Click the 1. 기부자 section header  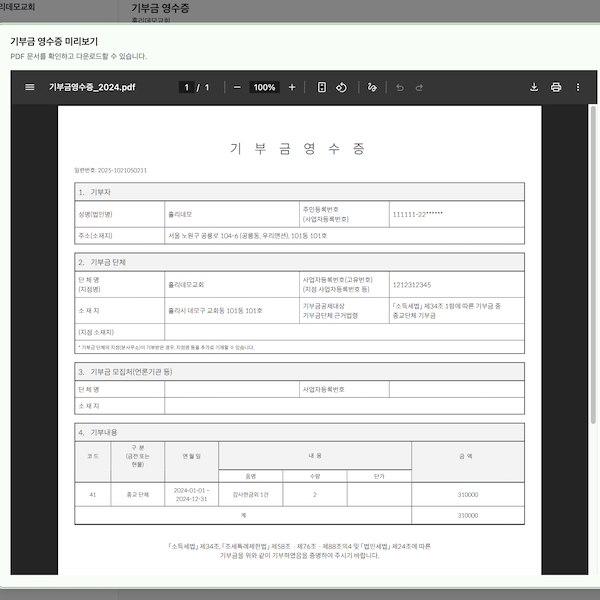(x=96, y=191)
